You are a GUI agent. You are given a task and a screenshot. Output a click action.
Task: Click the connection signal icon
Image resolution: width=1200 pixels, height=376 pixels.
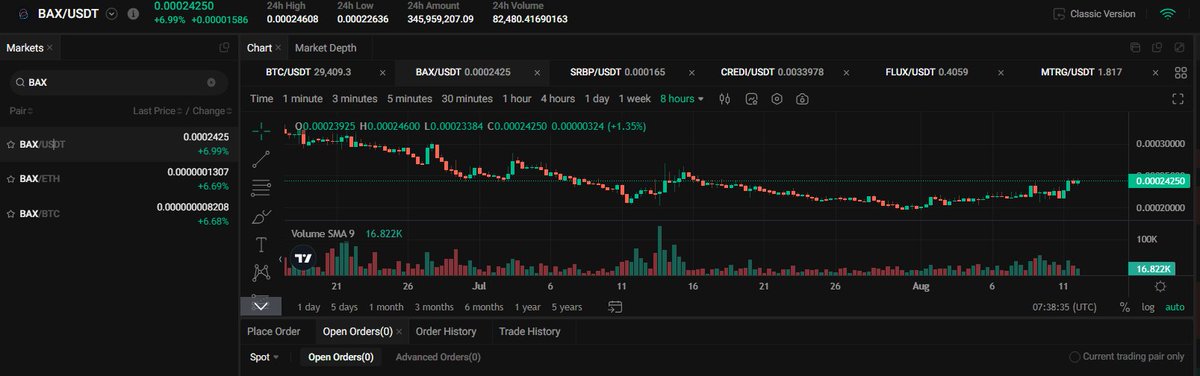[1167, 14]
